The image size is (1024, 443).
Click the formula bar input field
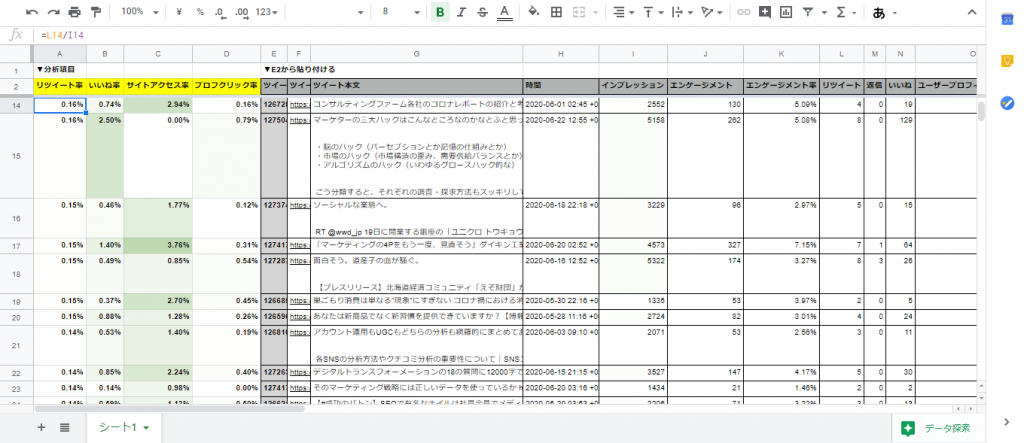(500, 34)
